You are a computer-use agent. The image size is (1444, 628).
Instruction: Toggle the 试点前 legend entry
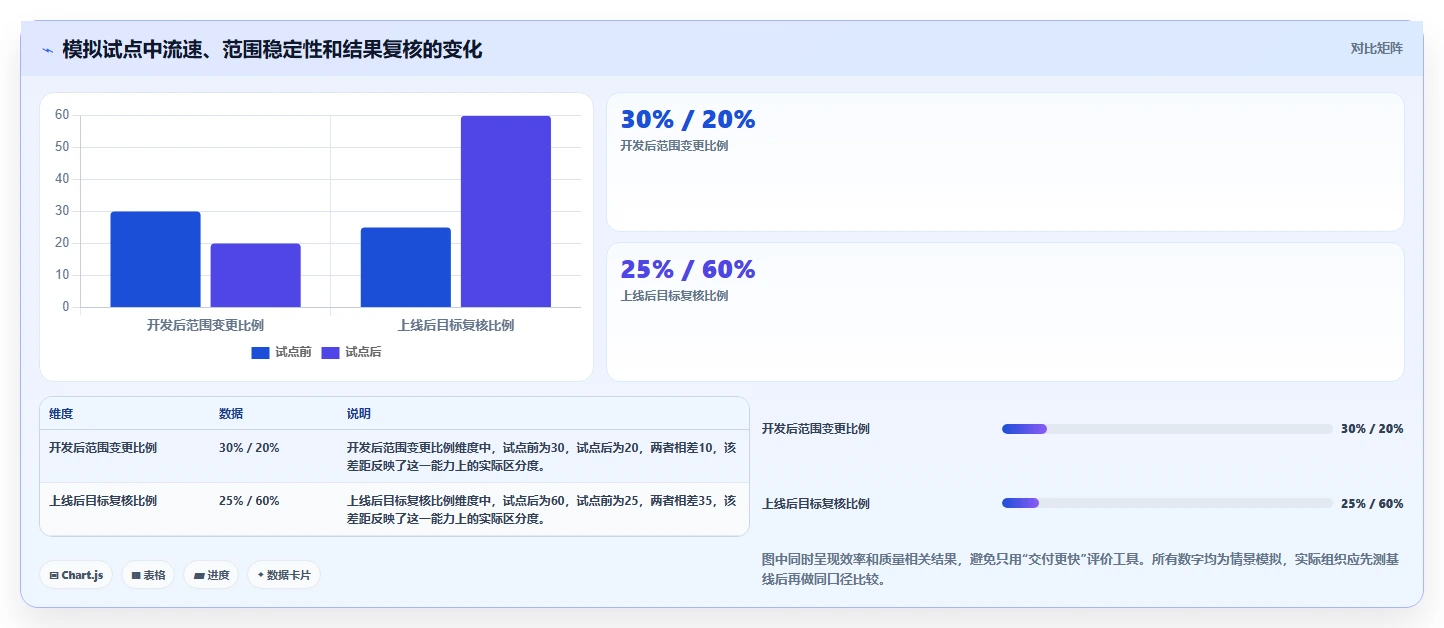(281, 352)
